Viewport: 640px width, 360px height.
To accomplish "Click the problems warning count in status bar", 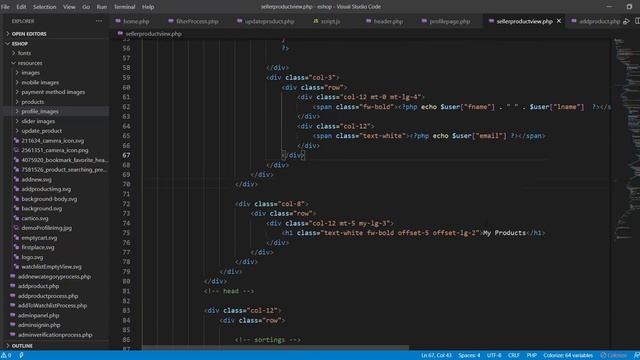I will 6,356.
